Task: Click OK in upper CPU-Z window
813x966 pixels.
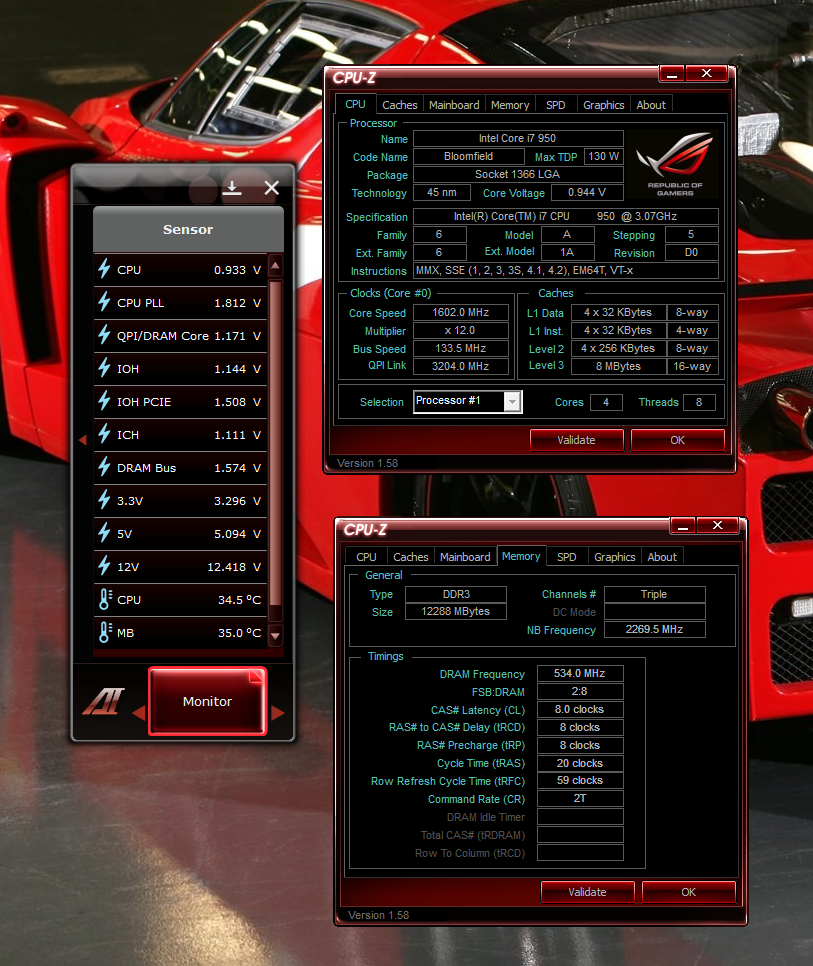Action: tap(678, 440)
